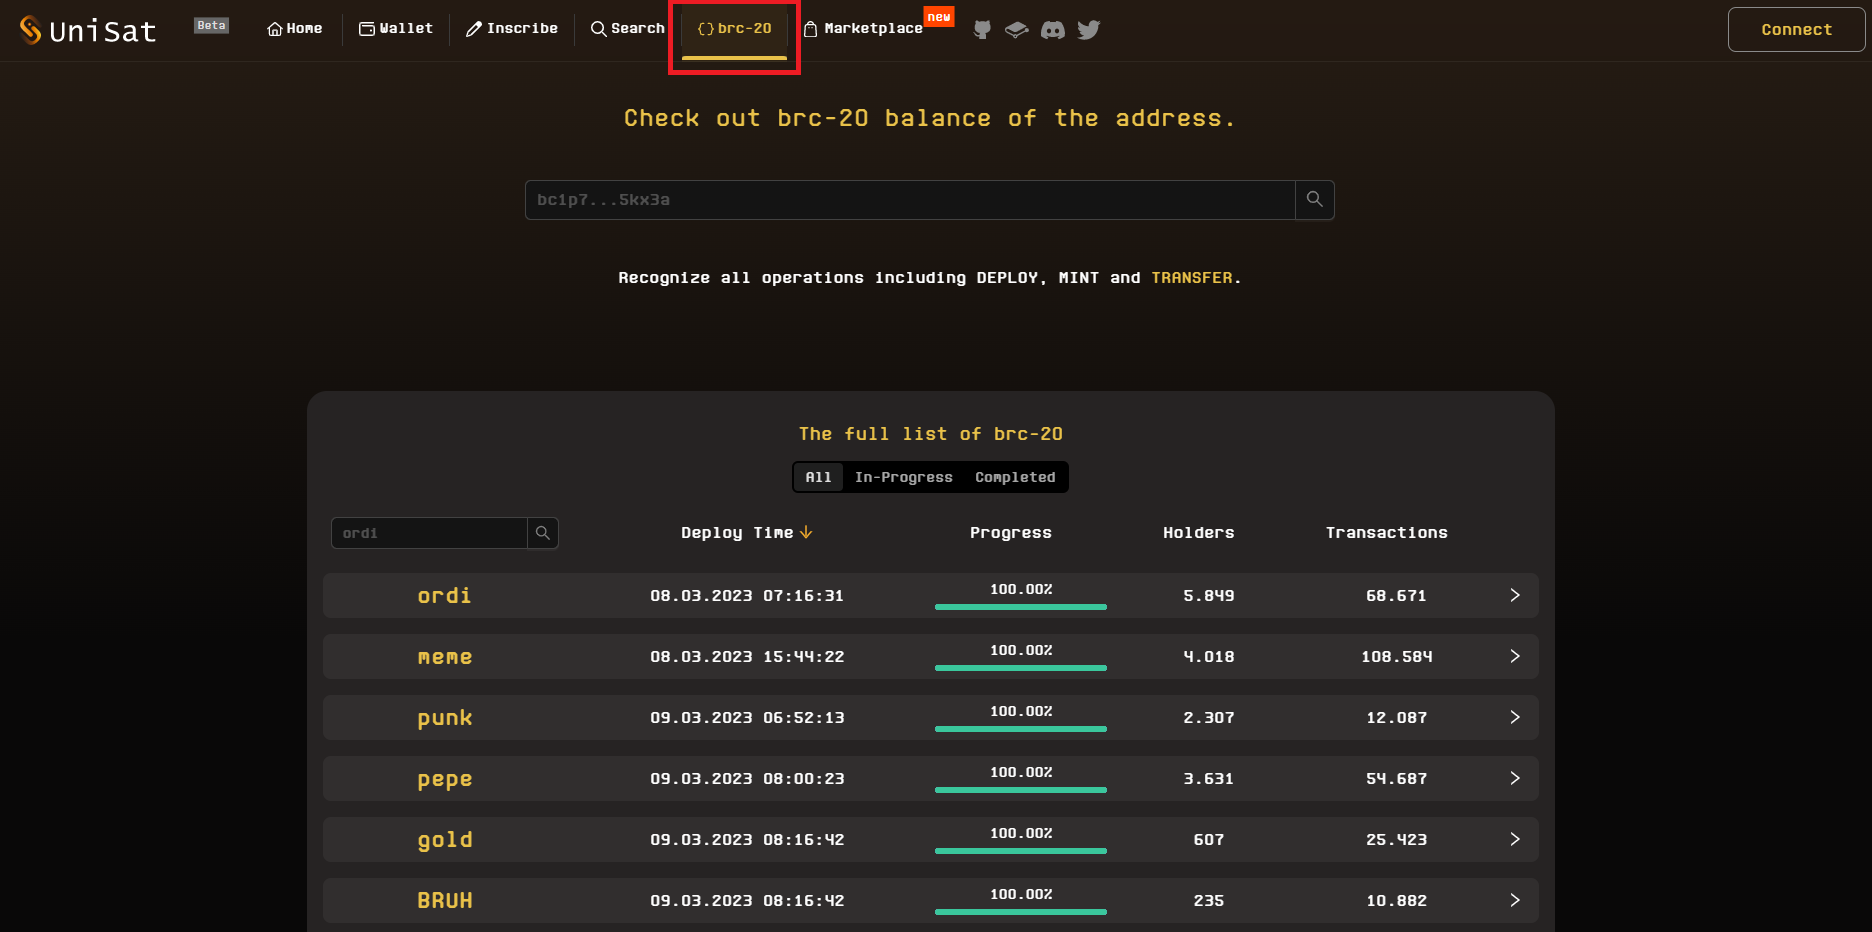
Task: Open the Twitter icon link
Action: (x=1089, y=30)
